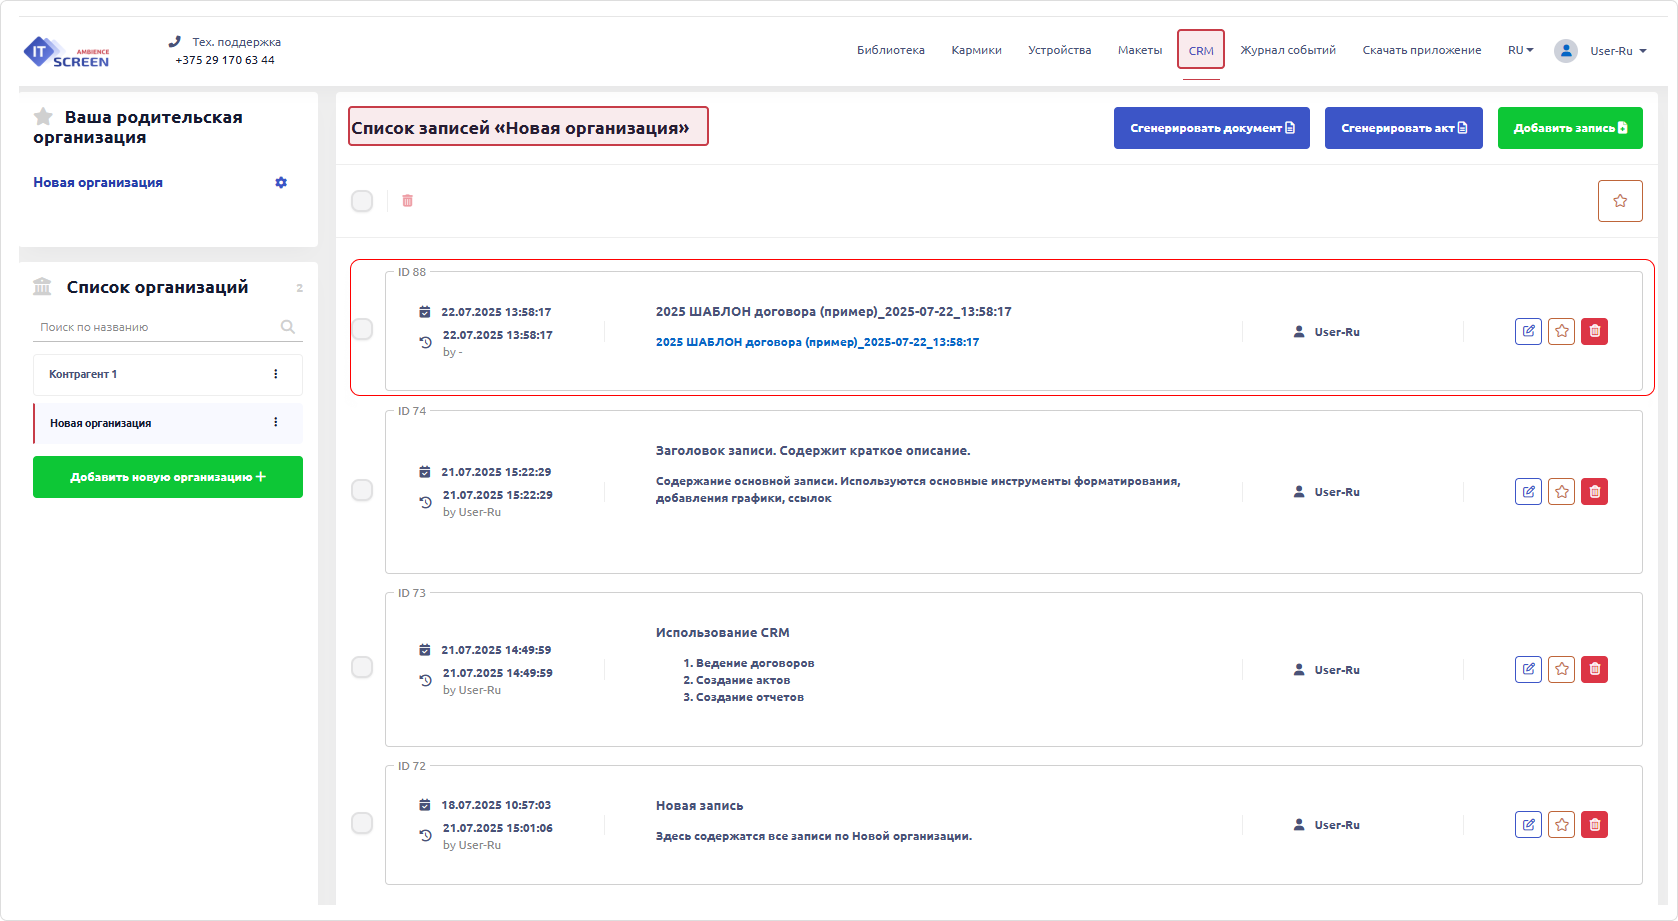Screen dimensions: 1678x921
Task: Open settings gear next to Новая организация
Action: [281, 182]
